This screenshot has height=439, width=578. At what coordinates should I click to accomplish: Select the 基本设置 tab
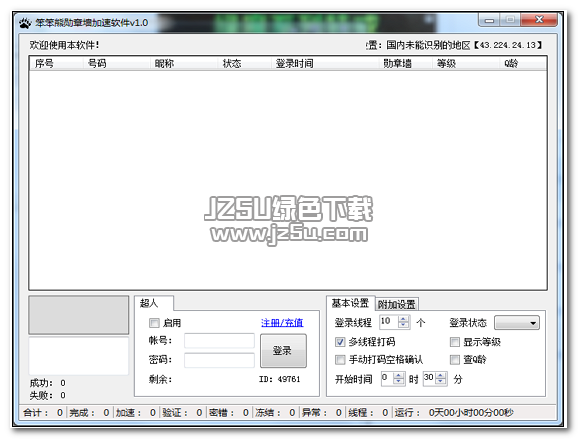(351, 303)
